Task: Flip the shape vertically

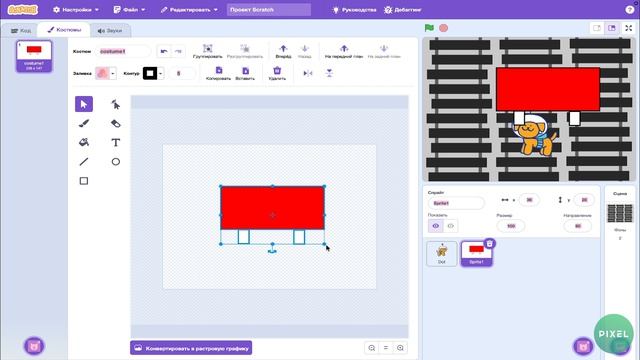Action: point(329,73)
